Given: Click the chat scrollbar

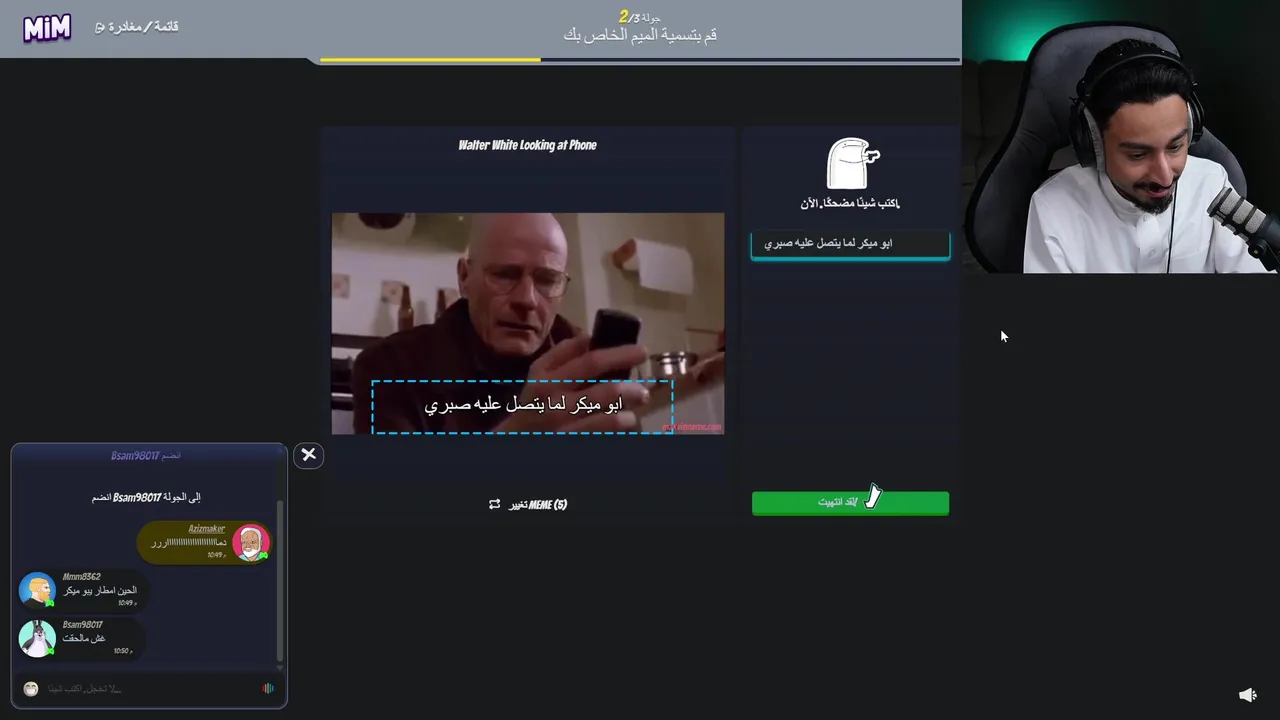Looking at the screenshot, I should tap(280, 580).
